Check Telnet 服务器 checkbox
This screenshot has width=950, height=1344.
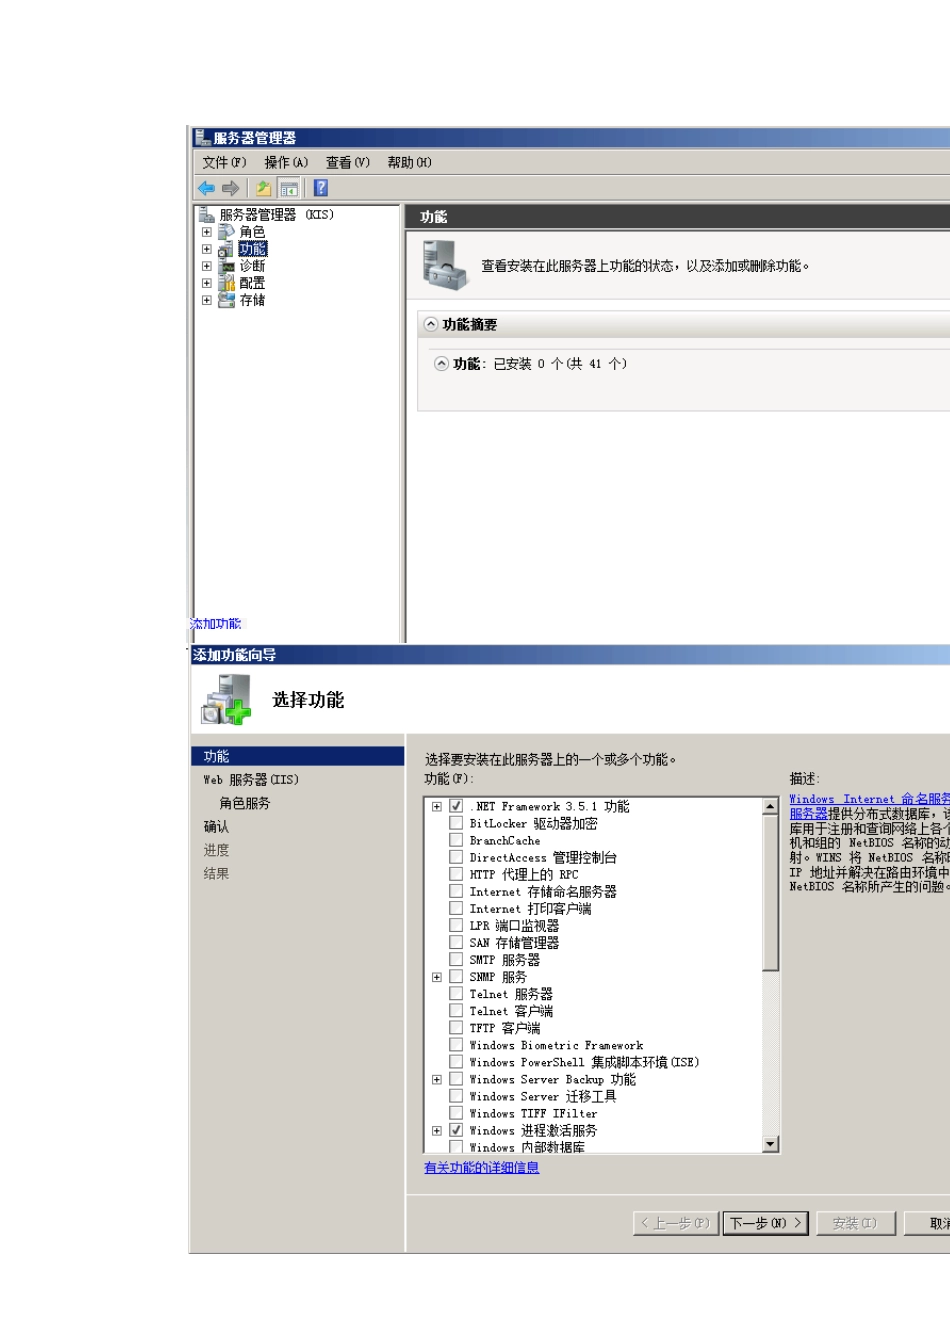tap(456, 994)
